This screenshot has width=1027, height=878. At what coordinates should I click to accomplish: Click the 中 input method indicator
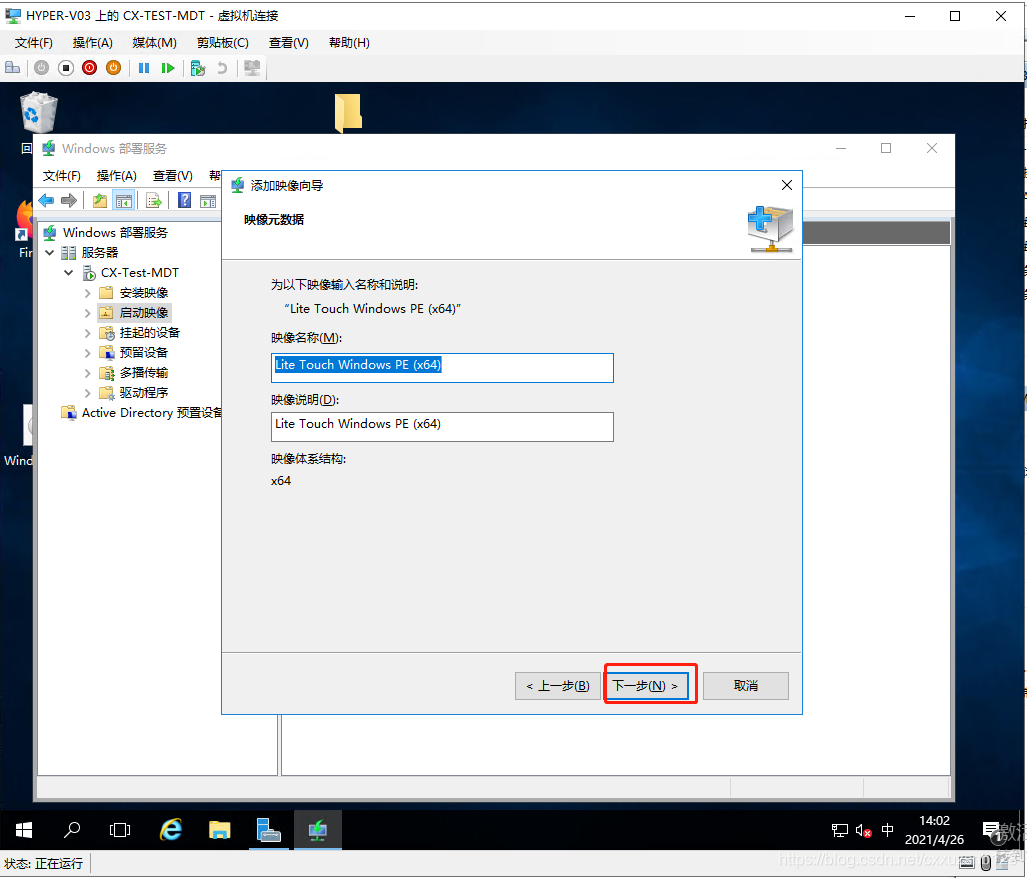887,830
